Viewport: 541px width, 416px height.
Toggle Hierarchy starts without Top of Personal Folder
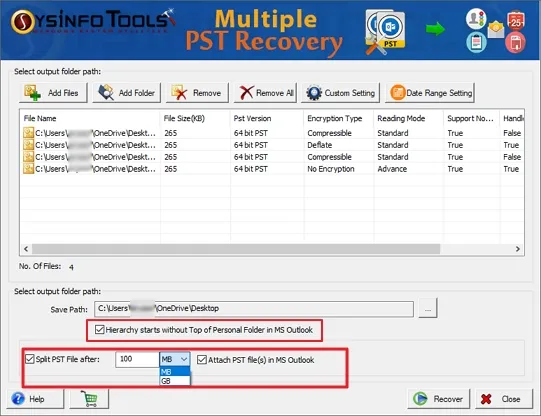click(x=99, y=329)
